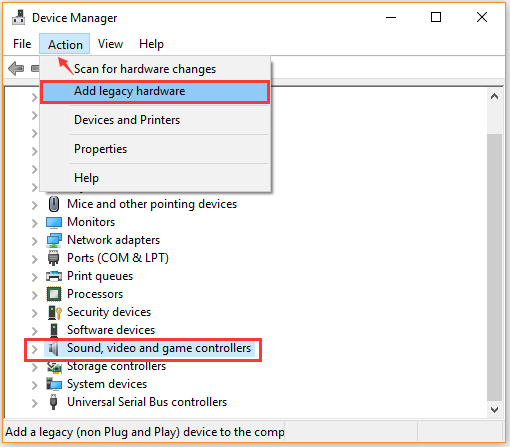Click the back arrow toolbar button
Image resolution: width=510 pixels, height=447 pixels.
[x=16, y=69]
